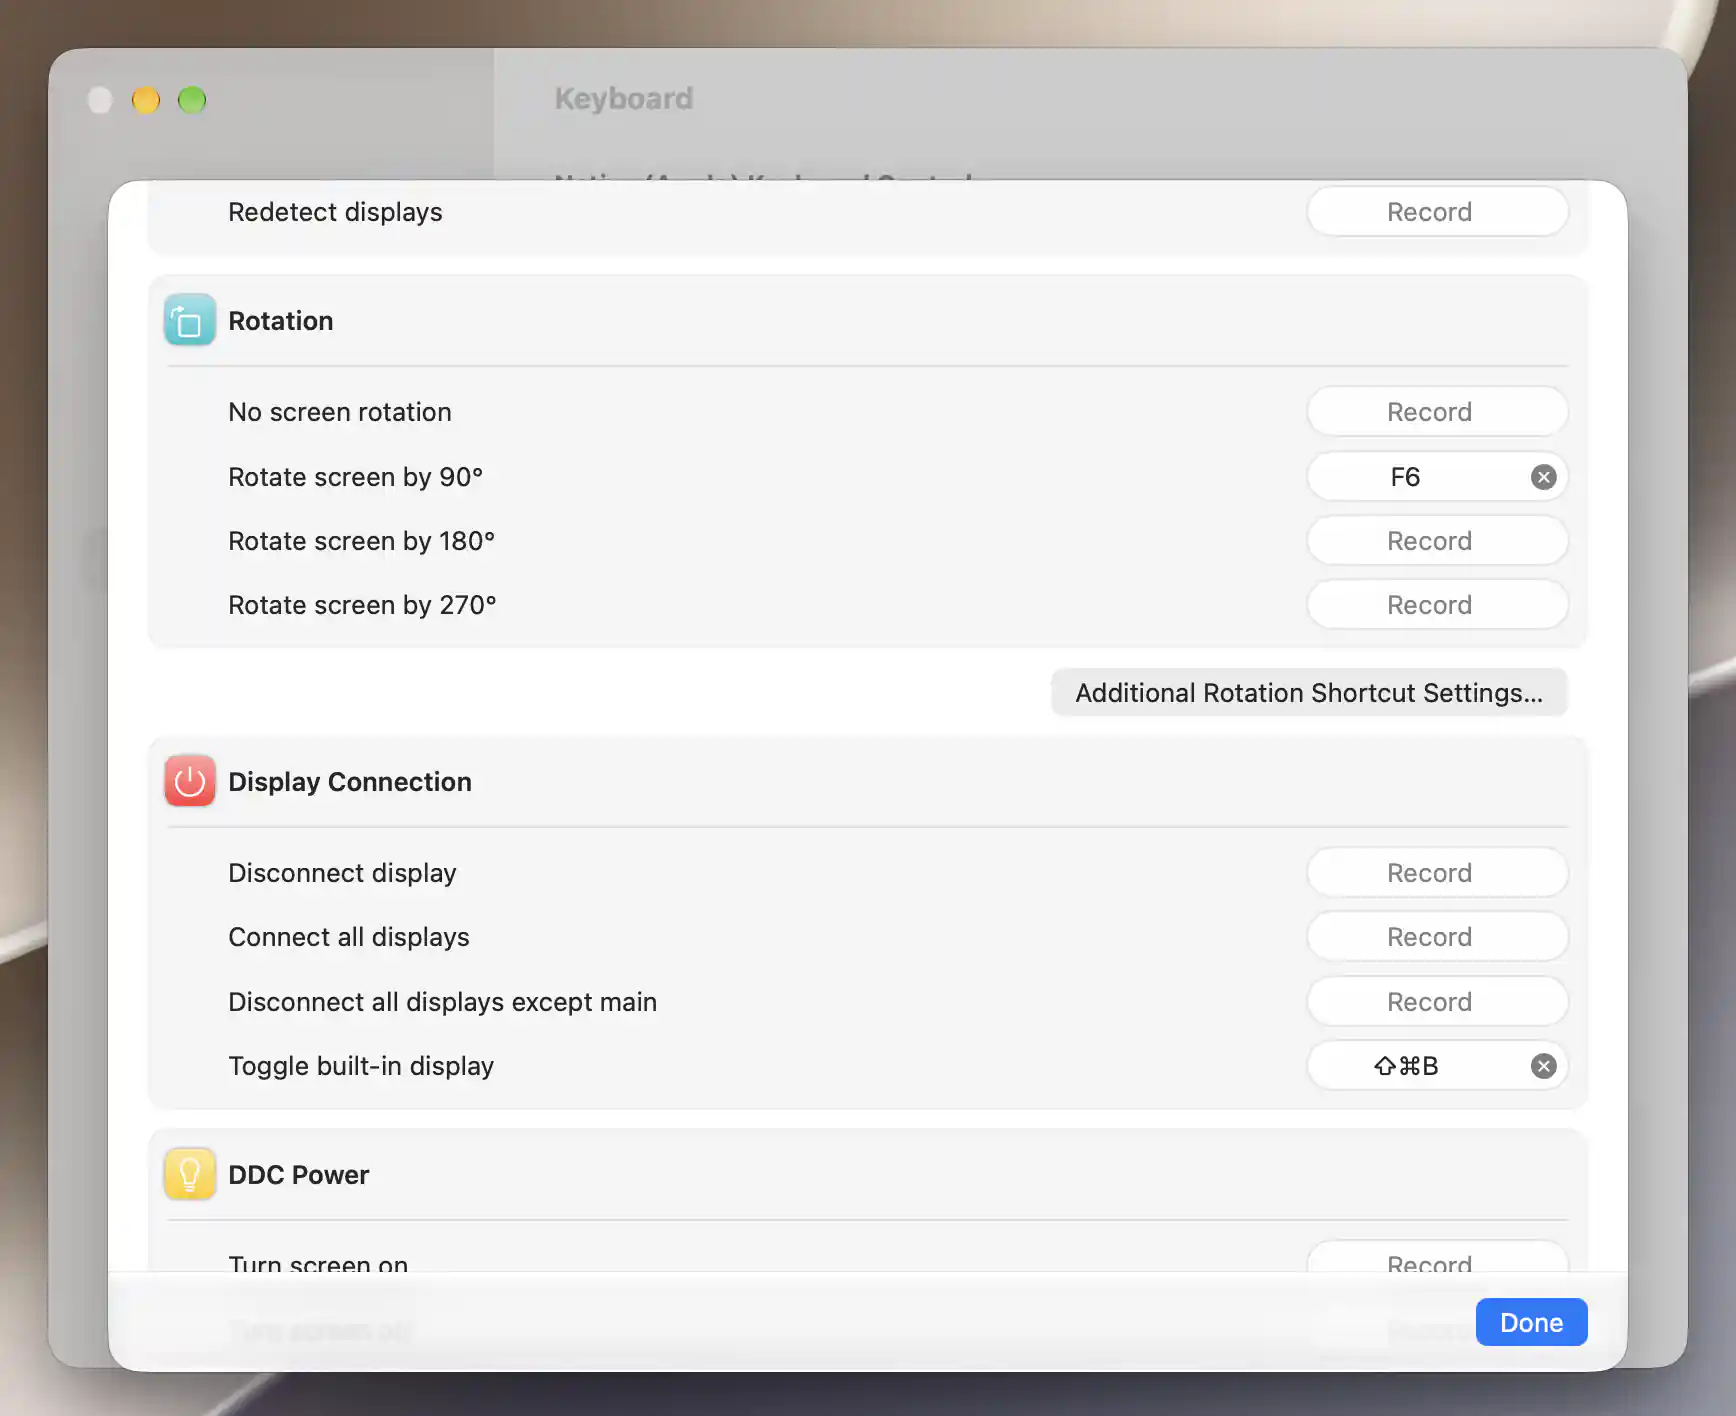Click the DDC Power heading
The width and height of the screenshot is (1736, 1416).
(299, 1175)
